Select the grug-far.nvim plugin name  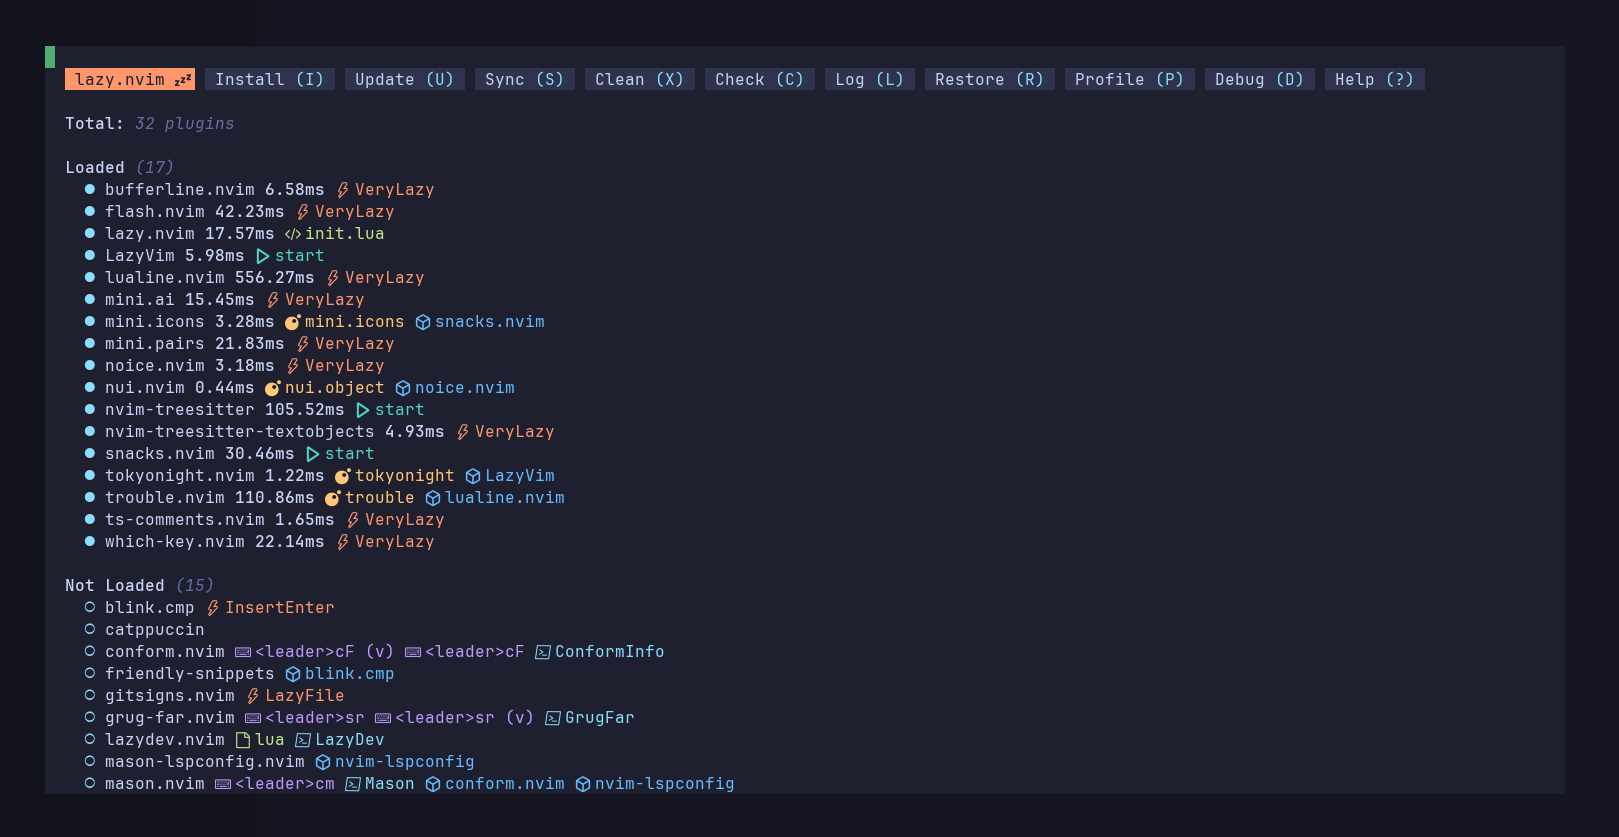click(x=170, y=718)
